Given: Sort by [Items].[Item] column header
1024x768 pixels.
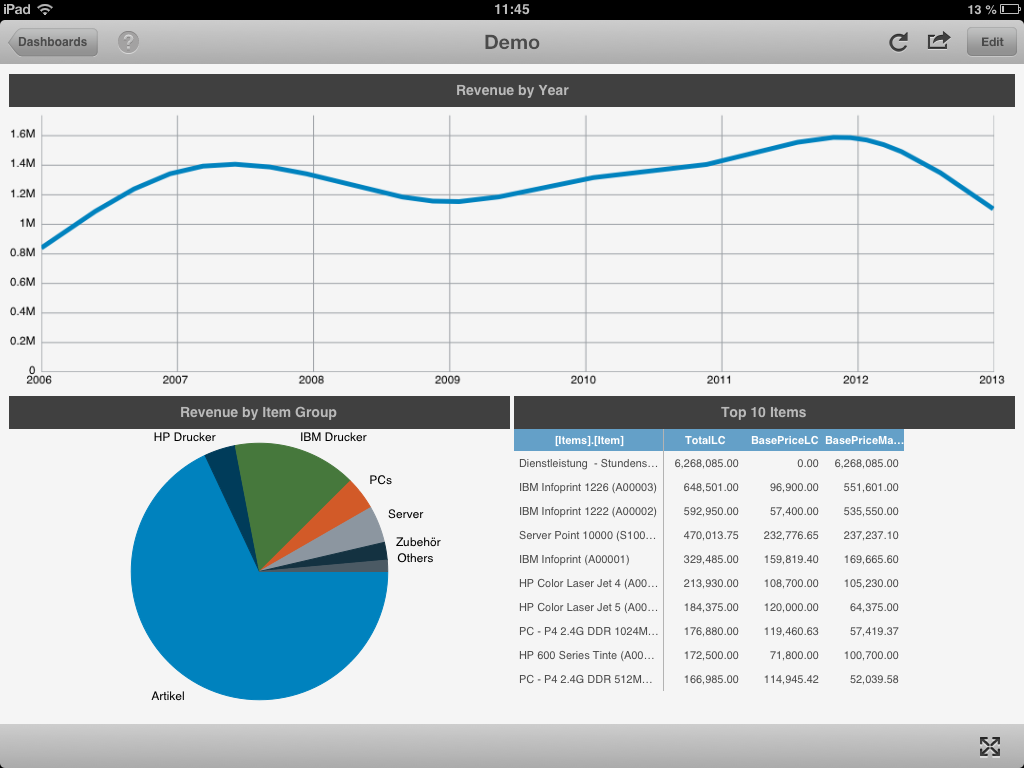Looking at the screenshot, I should coord(589,440).
